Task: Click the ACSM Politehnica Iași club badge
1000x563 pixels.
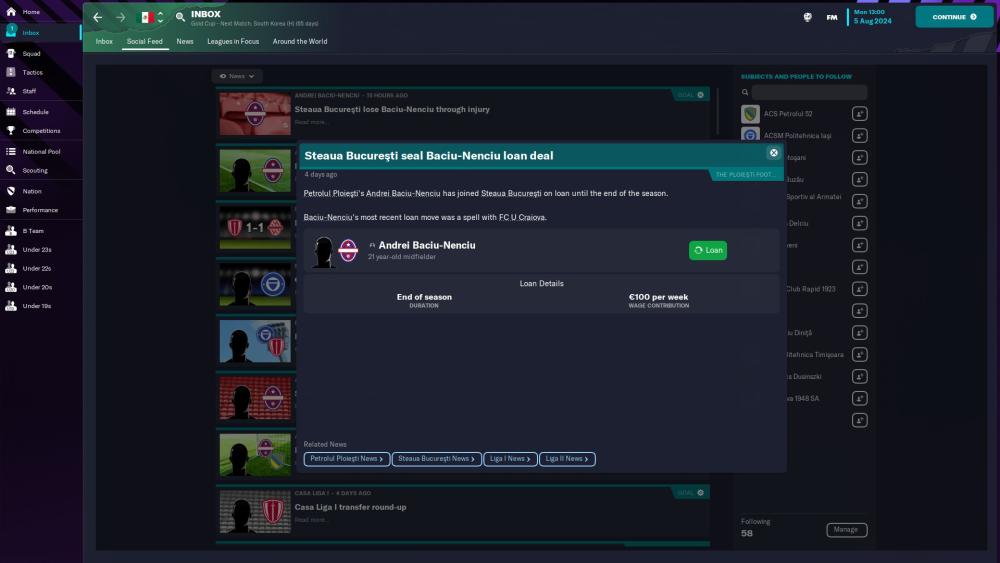Action: [750, 135]
